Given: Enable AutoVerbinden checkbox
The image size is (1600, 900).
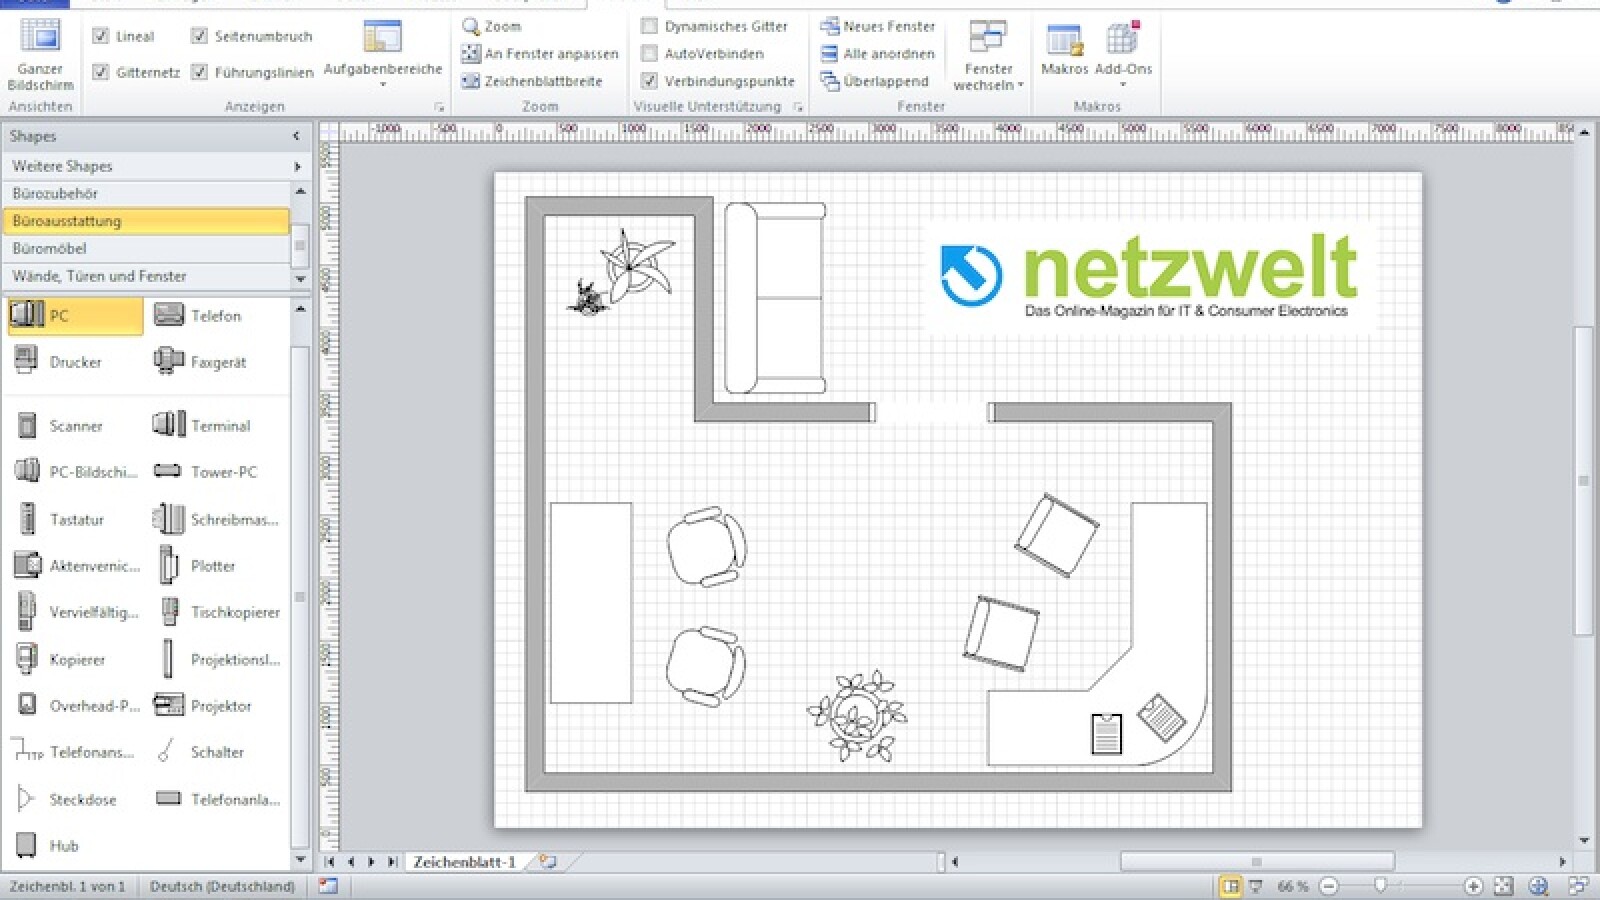Looking at the screenshot, I should point(649,53).
